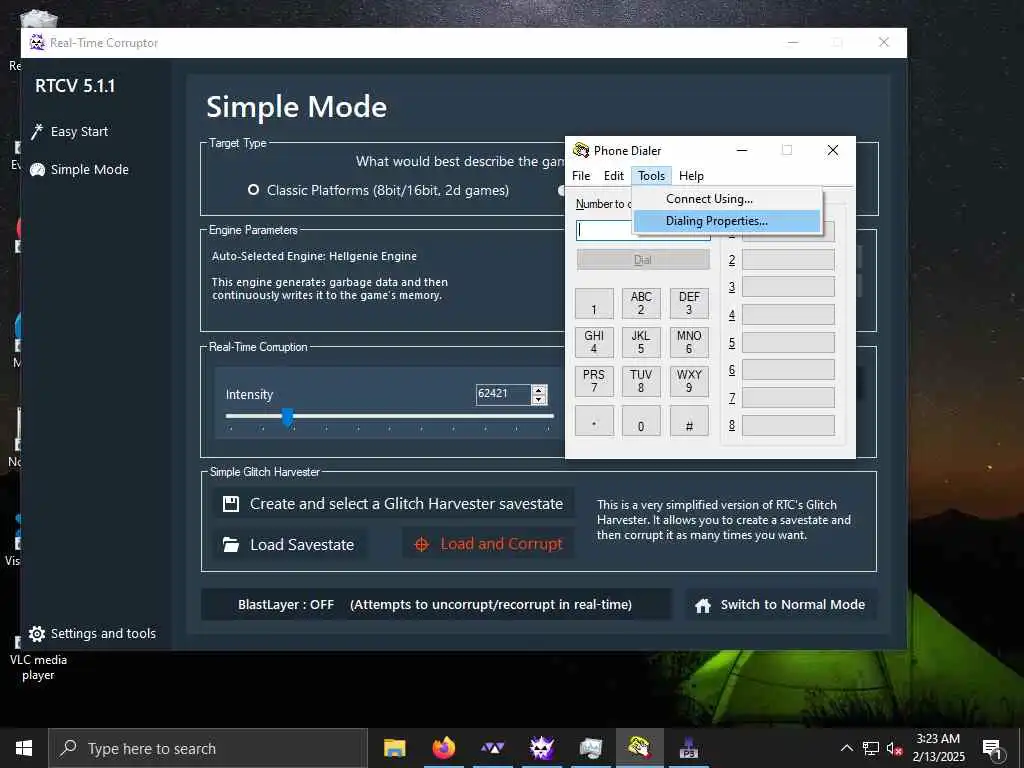Click the taskbar search box
This screenshot has width=1024, height=768.
(208, 748)
